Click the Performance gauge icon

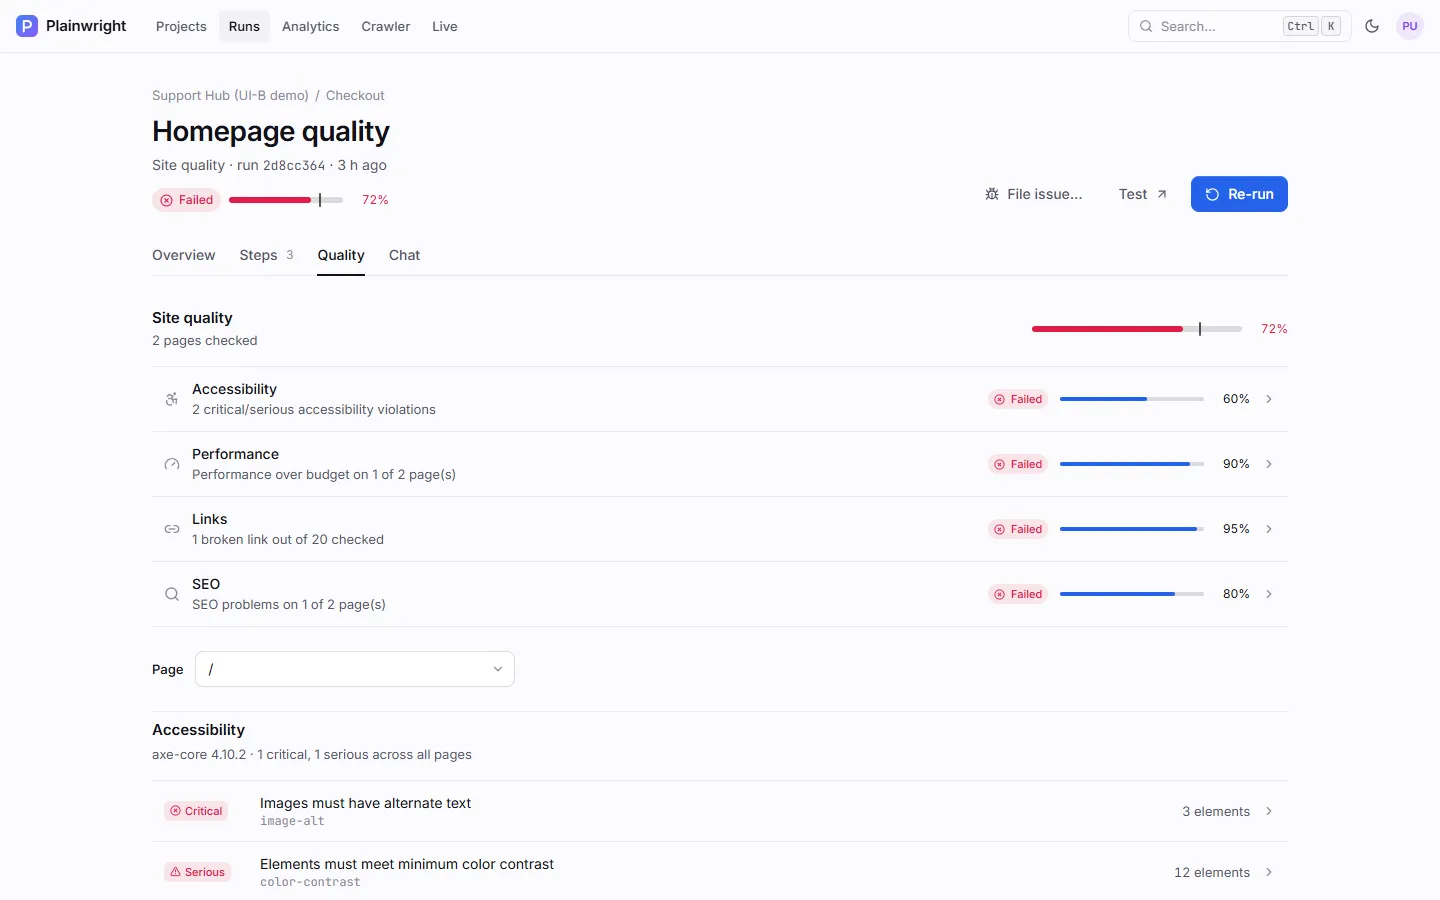pyautogui.click(x=172, y=464)
